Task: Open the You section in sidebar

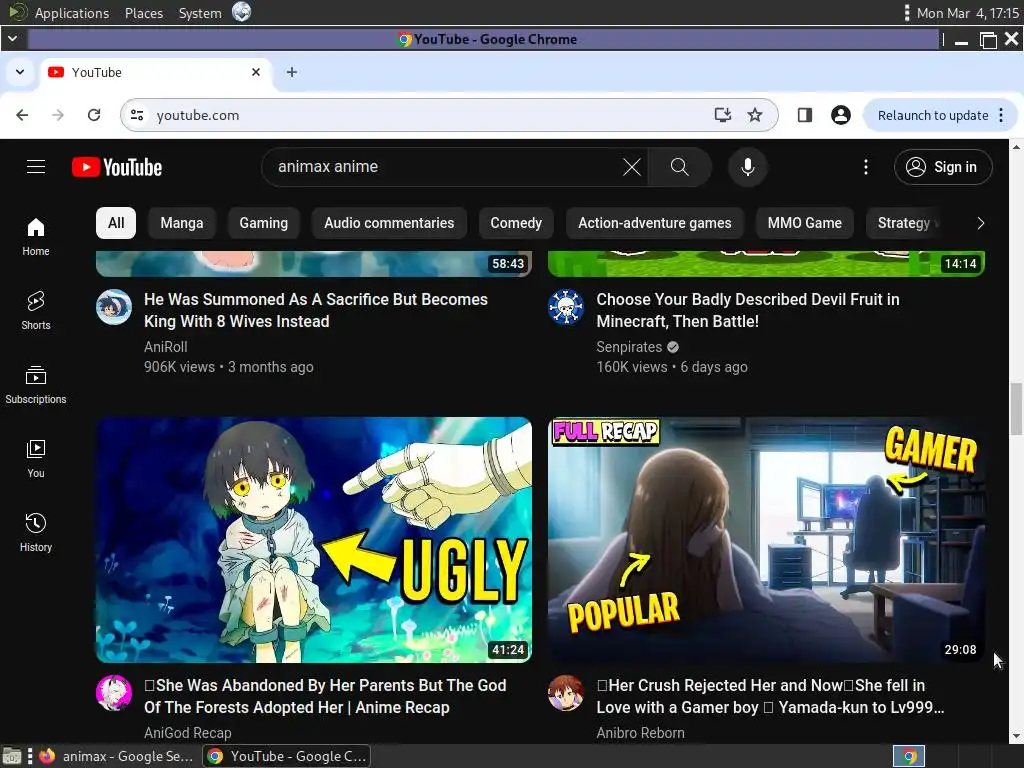Action: click(x=36, y=458)
